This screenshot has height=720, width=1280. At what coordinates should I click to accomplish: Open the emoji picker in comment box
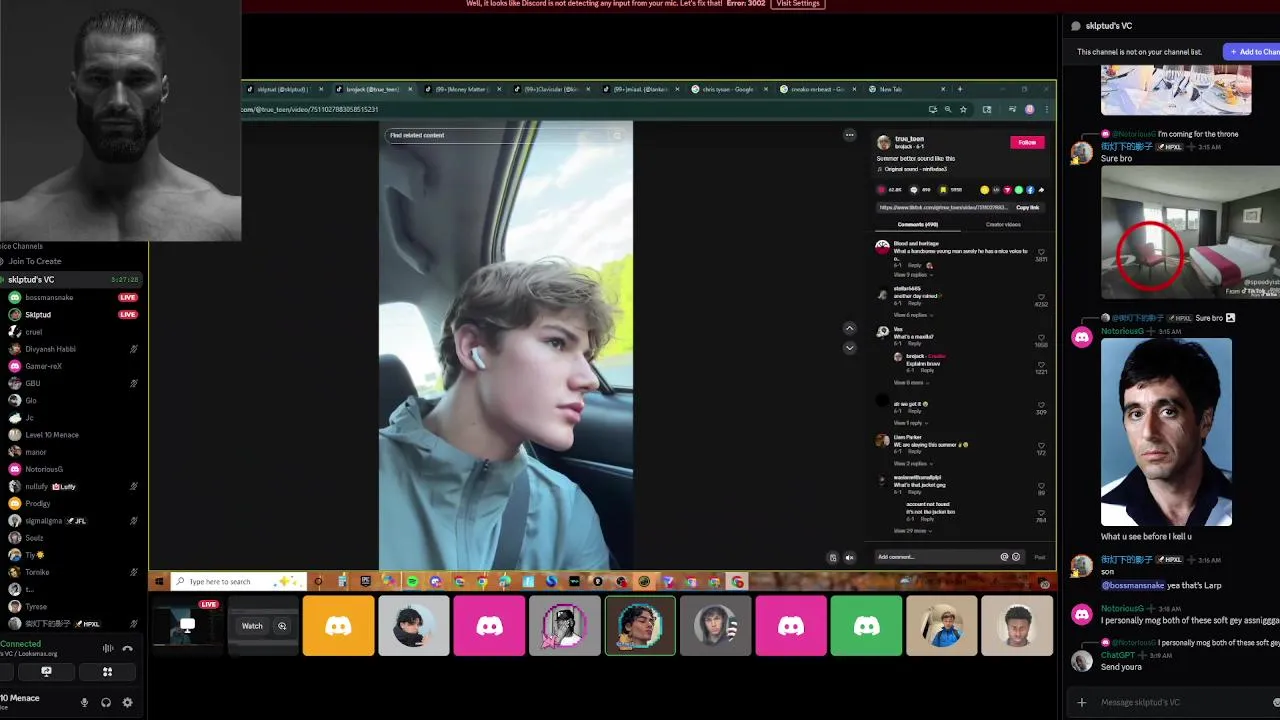coord(1016,557)
